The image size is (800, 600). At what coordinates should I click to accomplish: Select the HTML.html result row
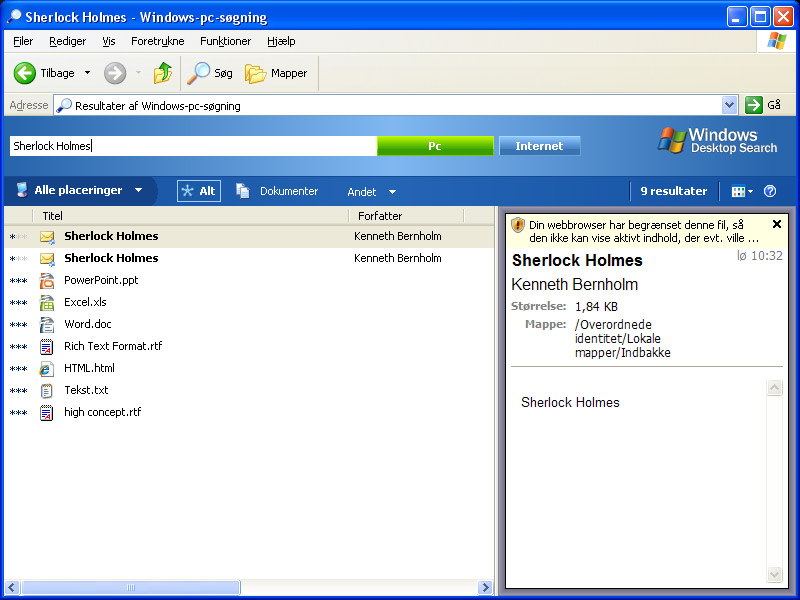coord(249,368)
